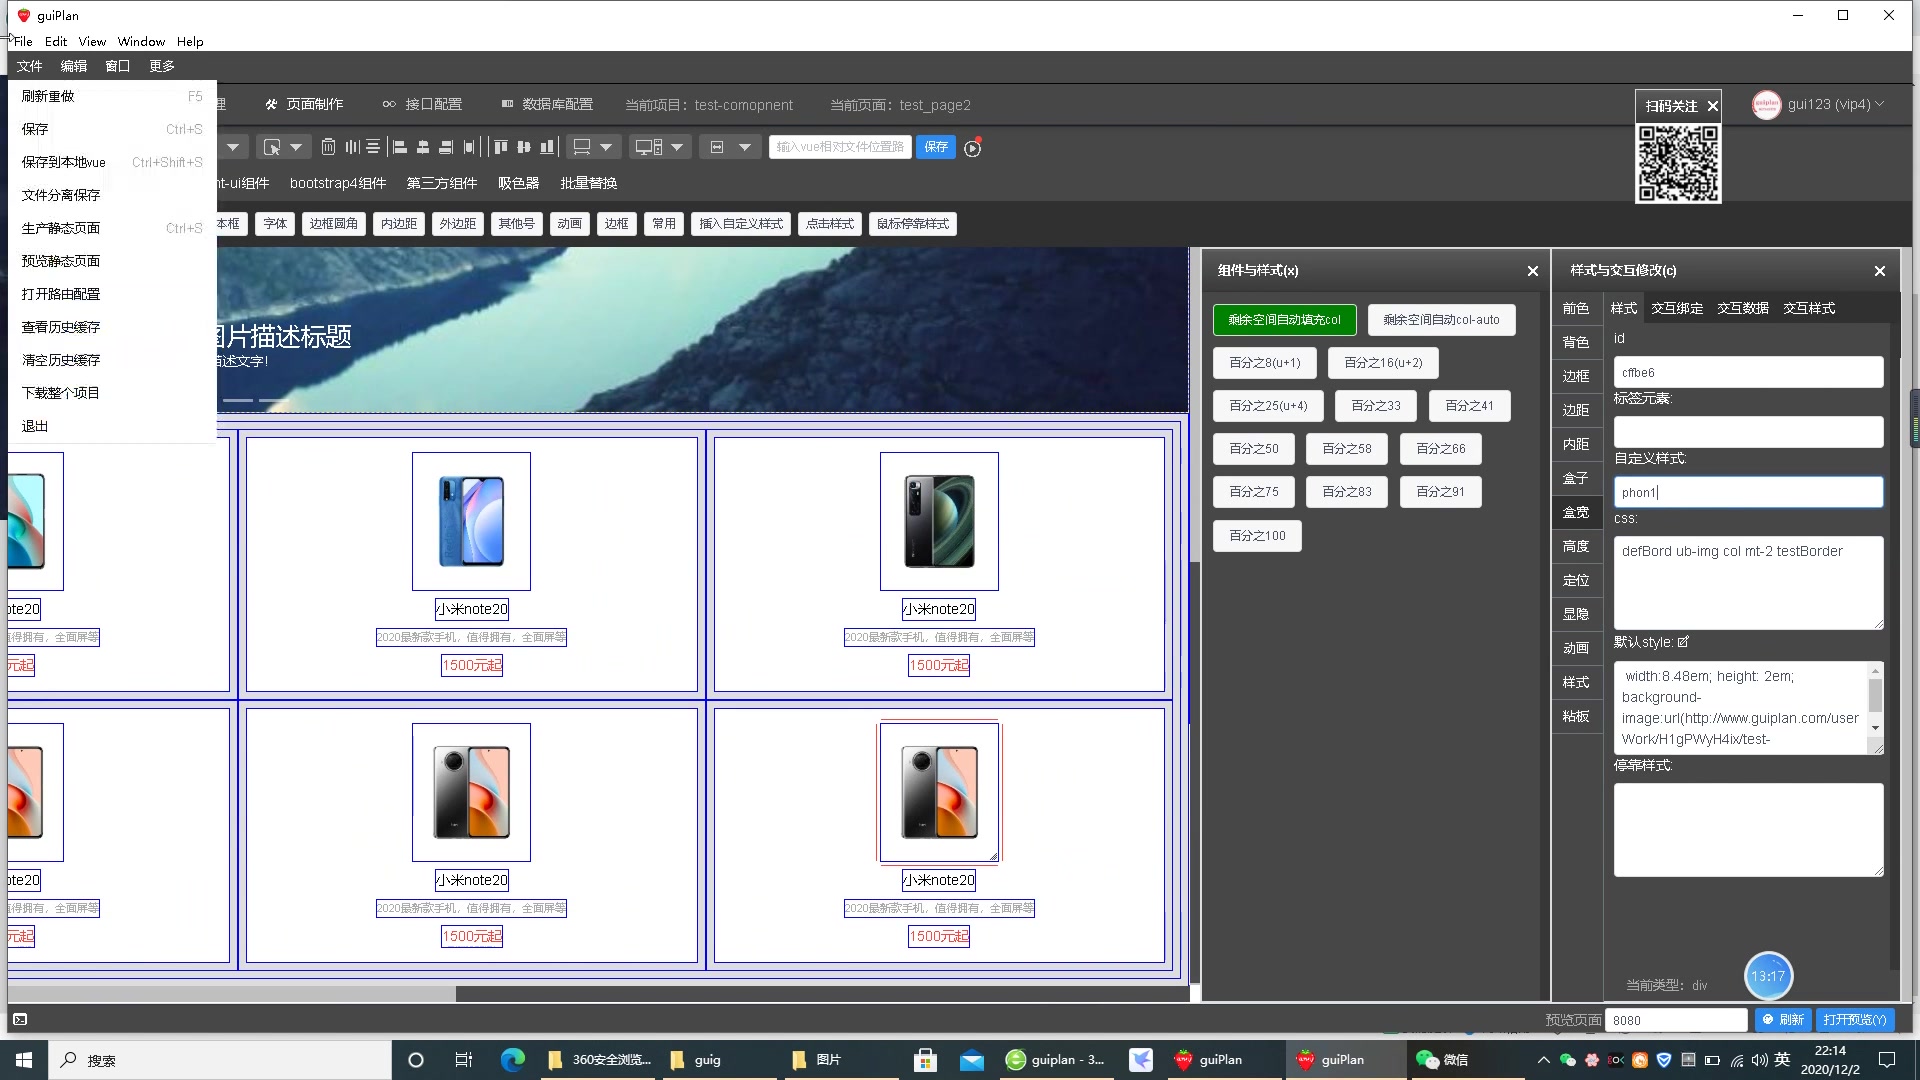Click the save button in toolbar
Image resolution: width=1920 pixels, height=1080 pixels.
click(x=936, y=146)
